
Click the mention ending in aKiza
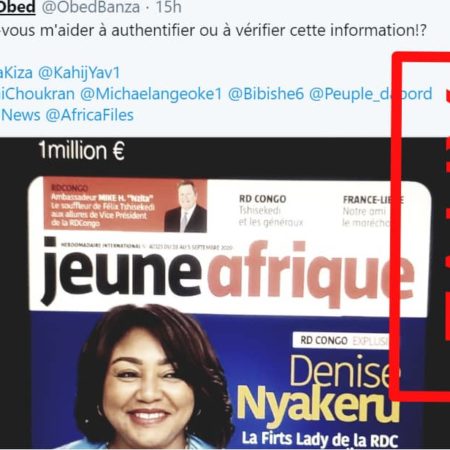point(16,73)
